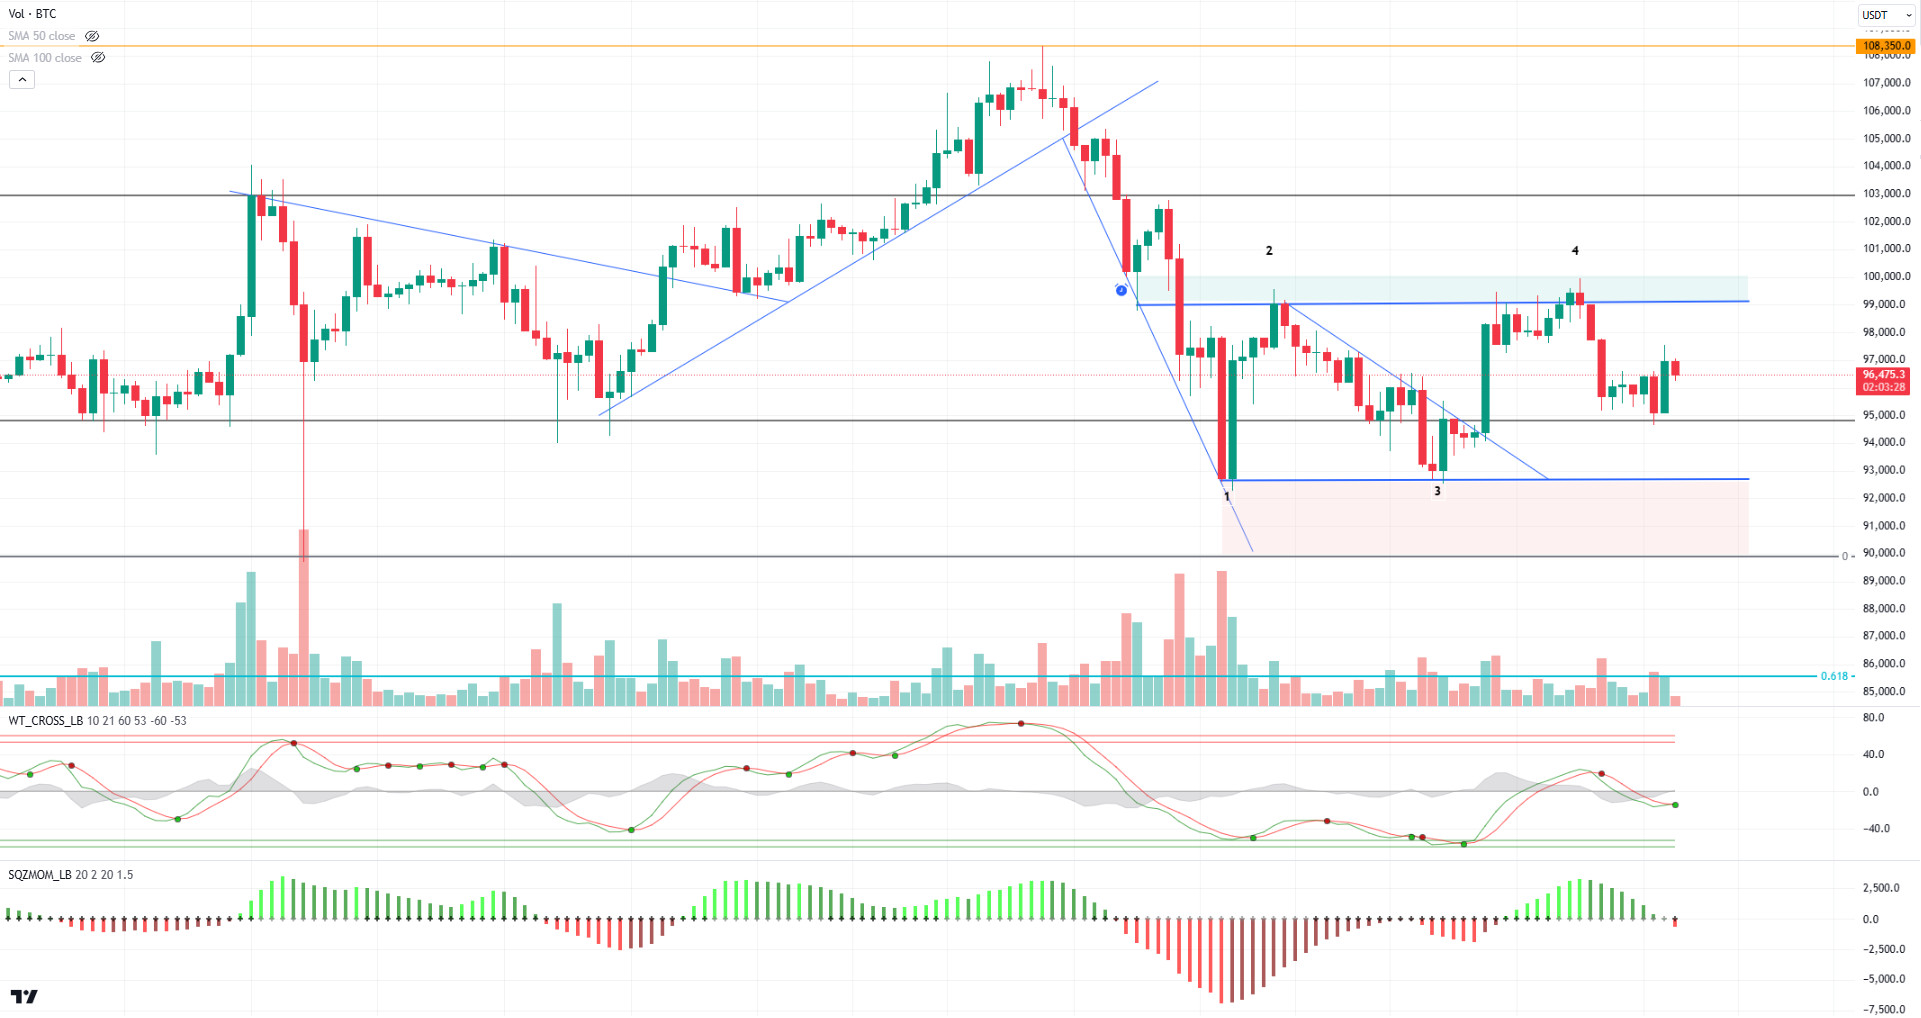Click the red 96,475.3 current price label
This screenshot has height=1018, width=1921.
point(1883,381)
